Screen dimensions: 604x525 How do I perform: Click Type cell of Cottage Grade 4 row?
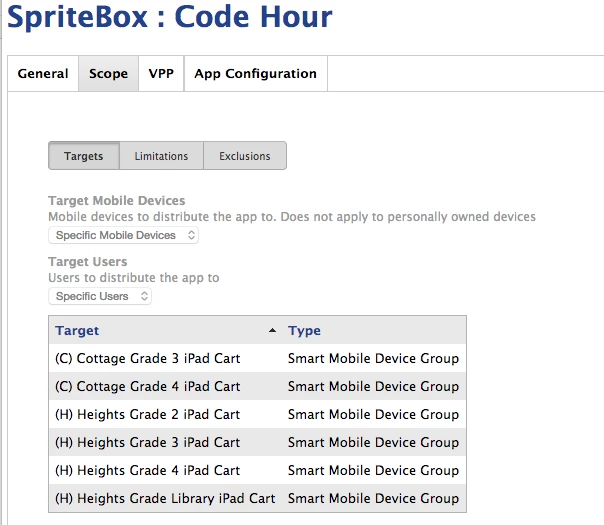[x=373, y=386]
